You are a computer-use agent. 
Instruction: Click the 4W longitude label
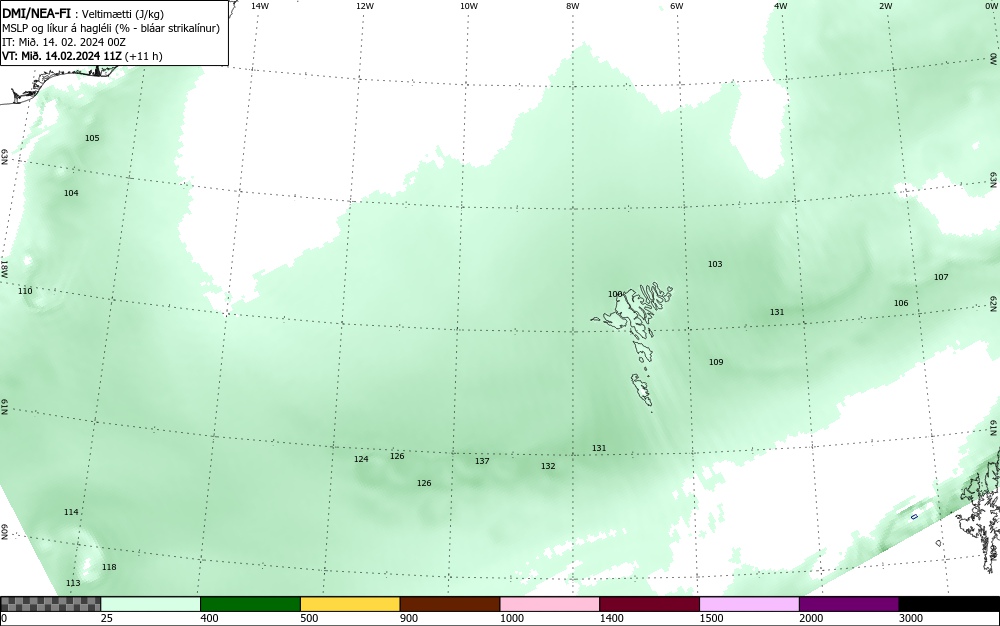coord(781,6)
